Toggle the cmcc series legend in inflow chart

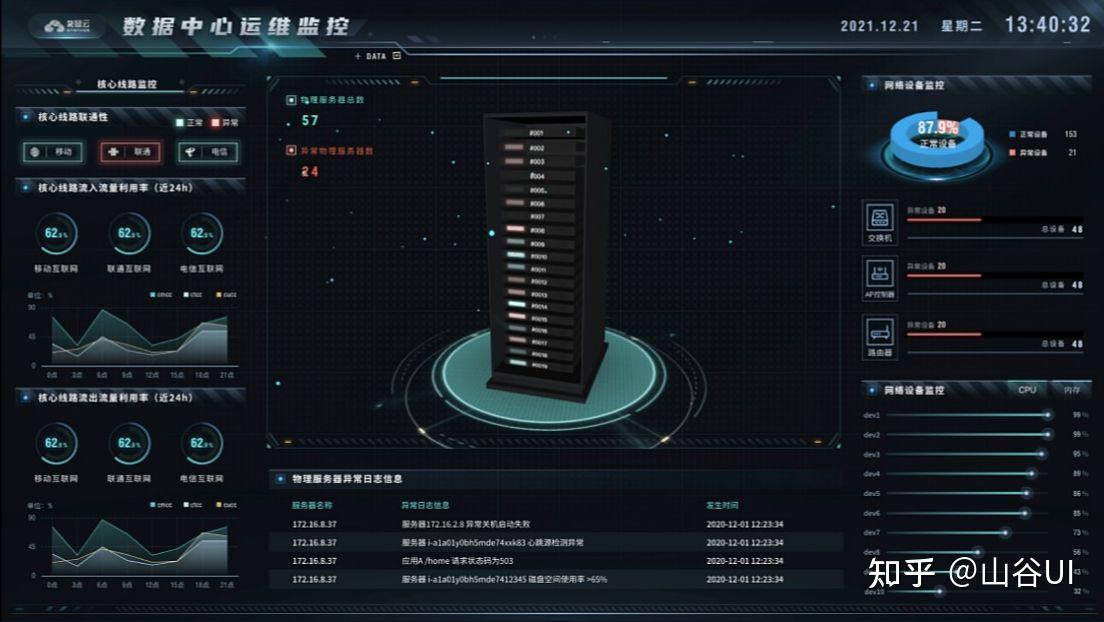(161, 294)
